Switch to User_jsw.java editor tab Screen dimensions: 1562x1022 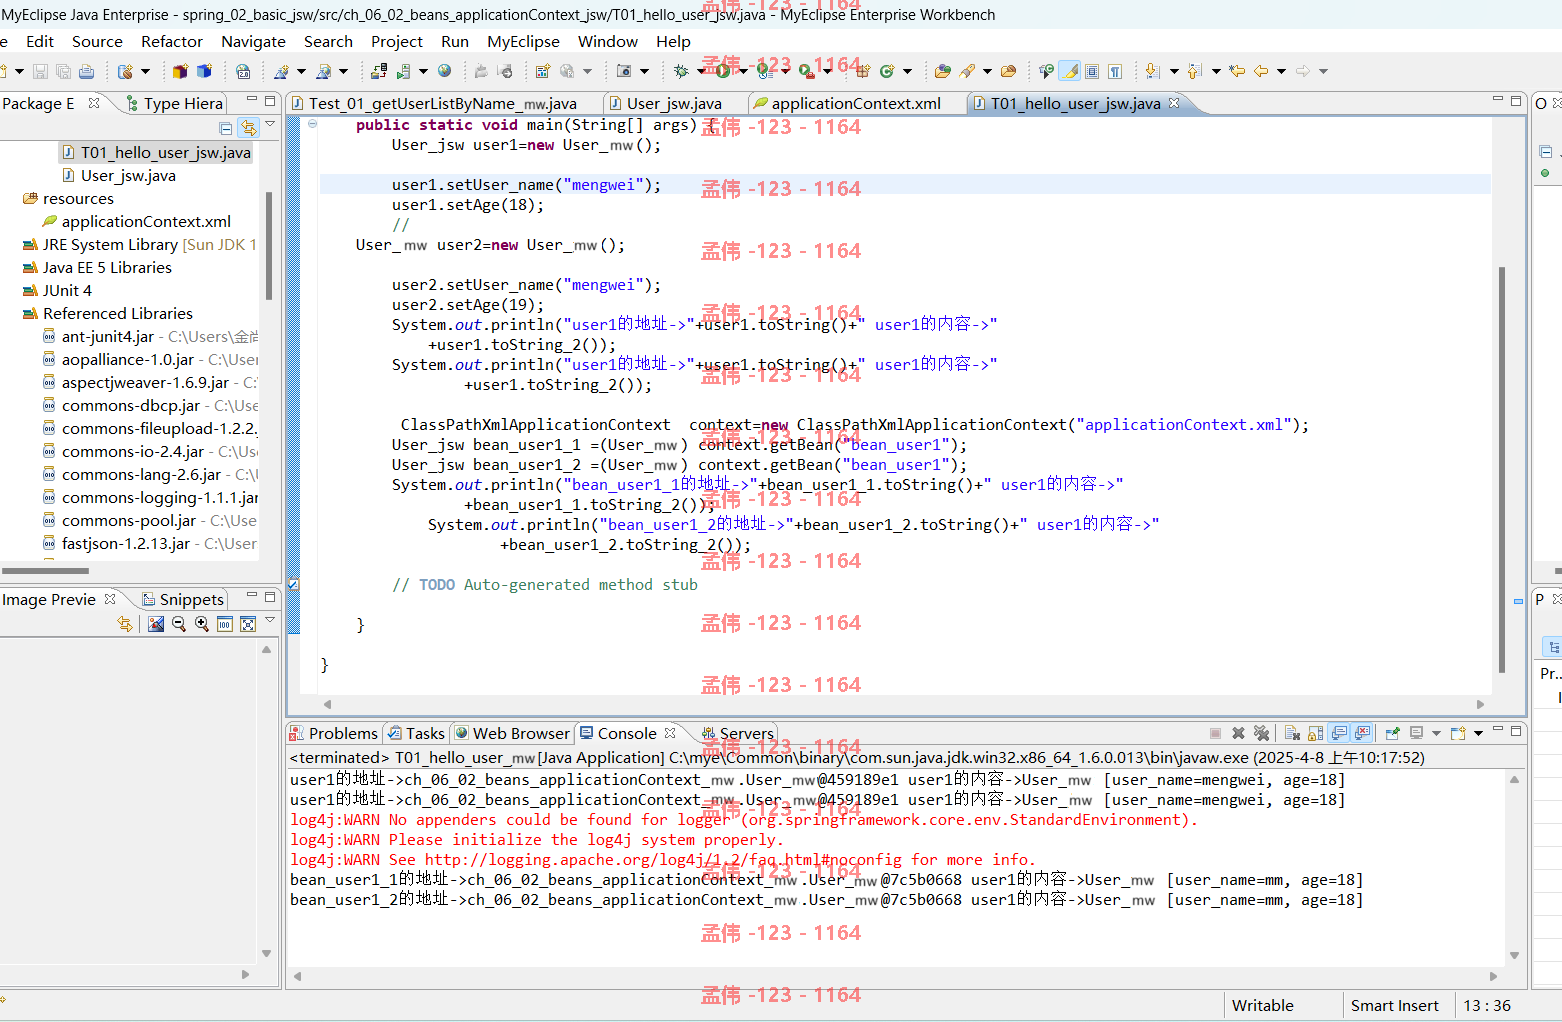pos(665,103)
